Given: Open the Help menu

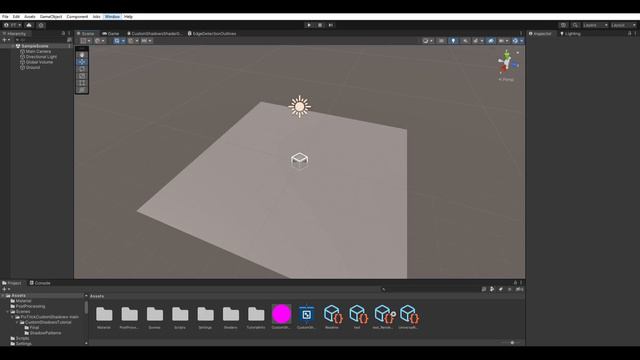Looking at the screenshot, I should click(128, 17).
